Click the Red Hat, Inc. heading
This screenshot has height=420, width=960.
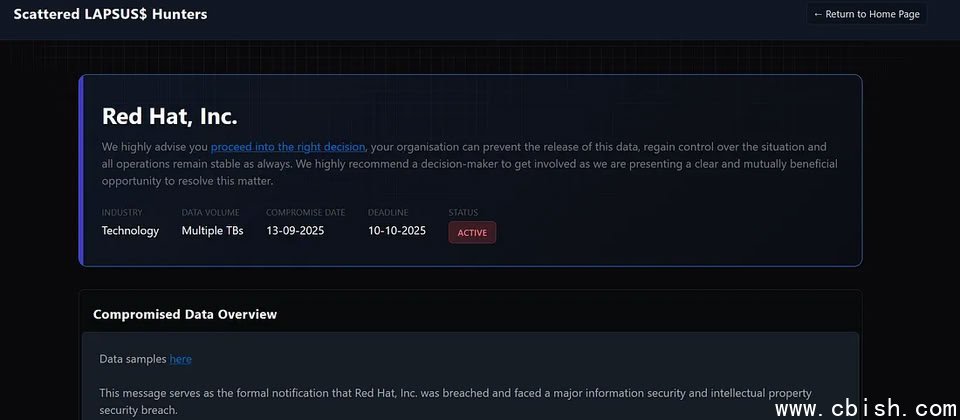(x=170, y=116)
